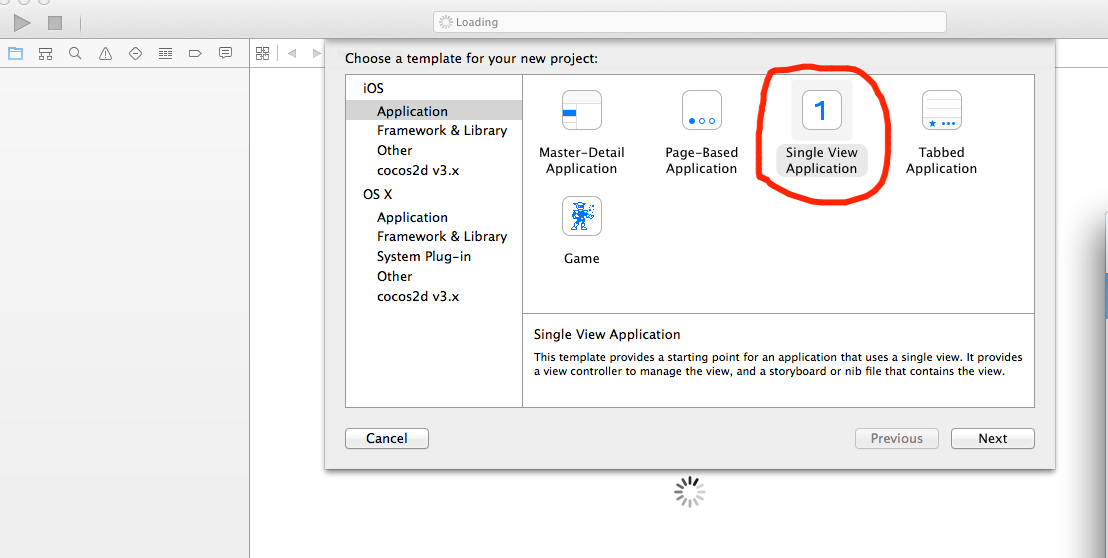
Task: Open the Debug navigator icon
Action: [165, 54]
